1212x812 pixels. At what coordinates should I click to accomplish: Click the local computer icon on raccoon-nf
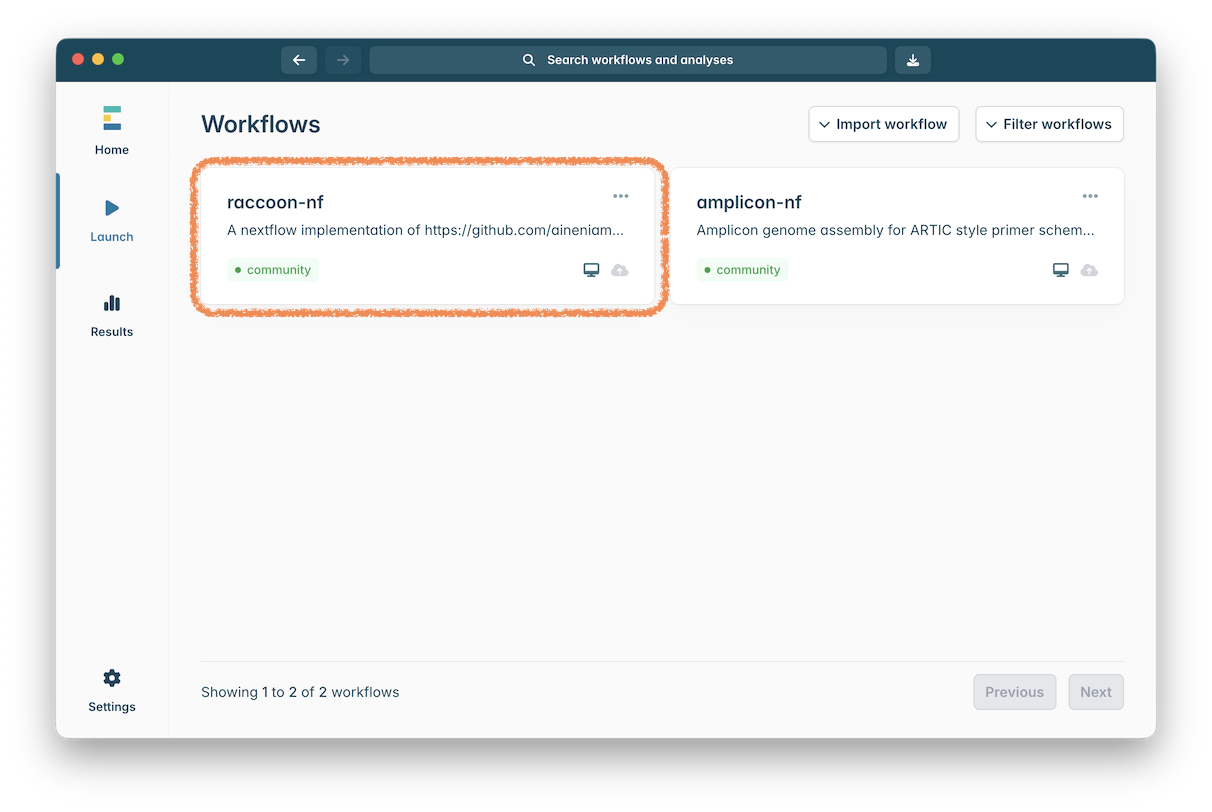(x=591, y=270)
